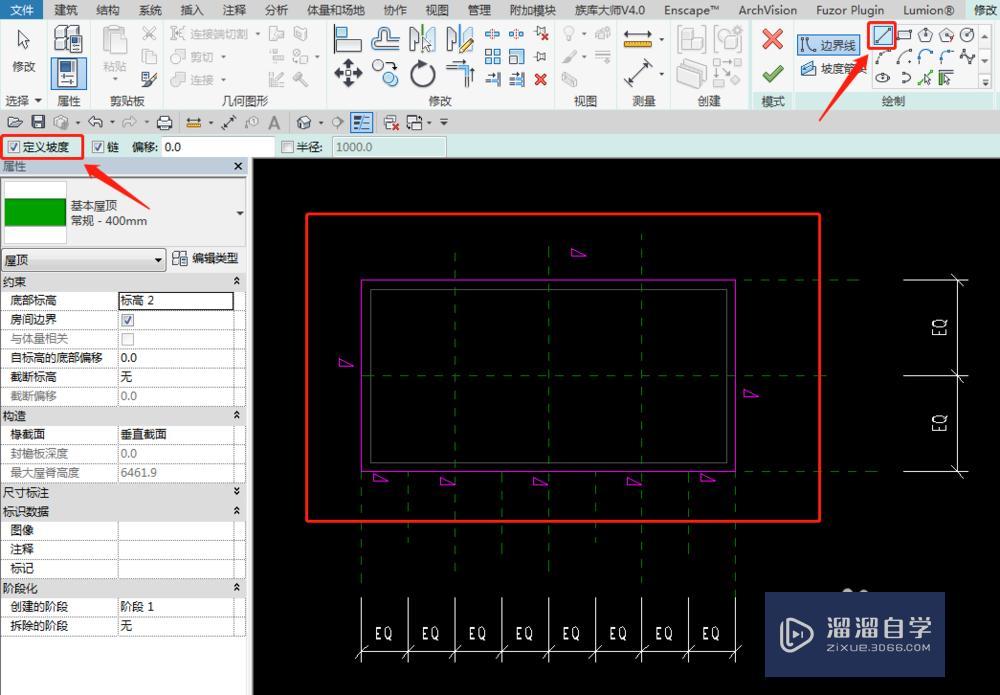Close the 属性 Properties panel

(238, 166)
